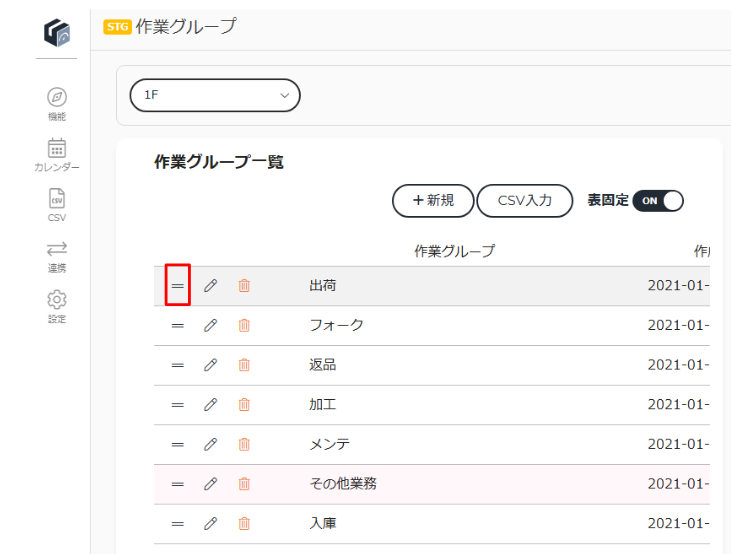Open the 設定 gear icon
This screenshot has width=735, height=554.
tap(57, 299)
